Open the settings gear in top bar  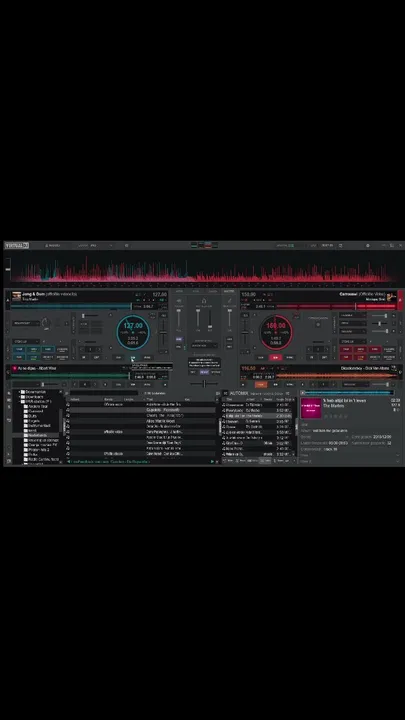pos(367,245)
